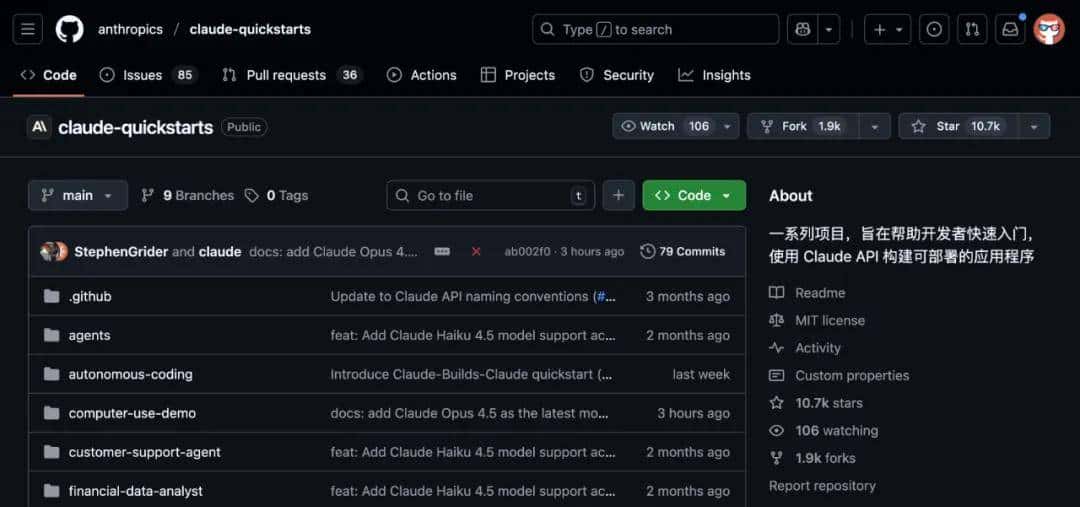Open the latest commit message link
This screenshot has height=507, width=1080.
point(333,251)
